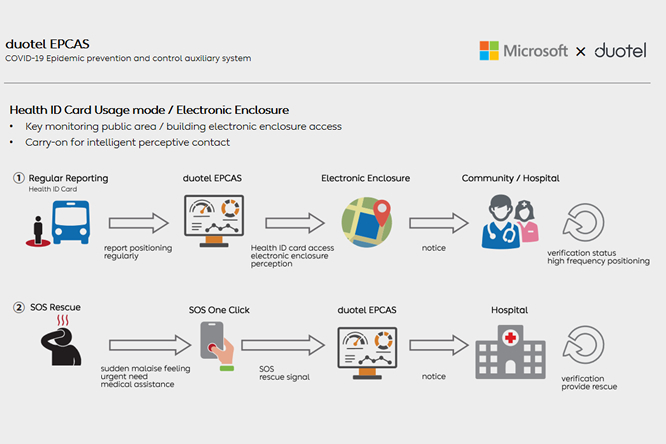Click the dashboard monitor in SOS Rescue row
The width and height of the screenshot is (666, 444).
[367, 353]
